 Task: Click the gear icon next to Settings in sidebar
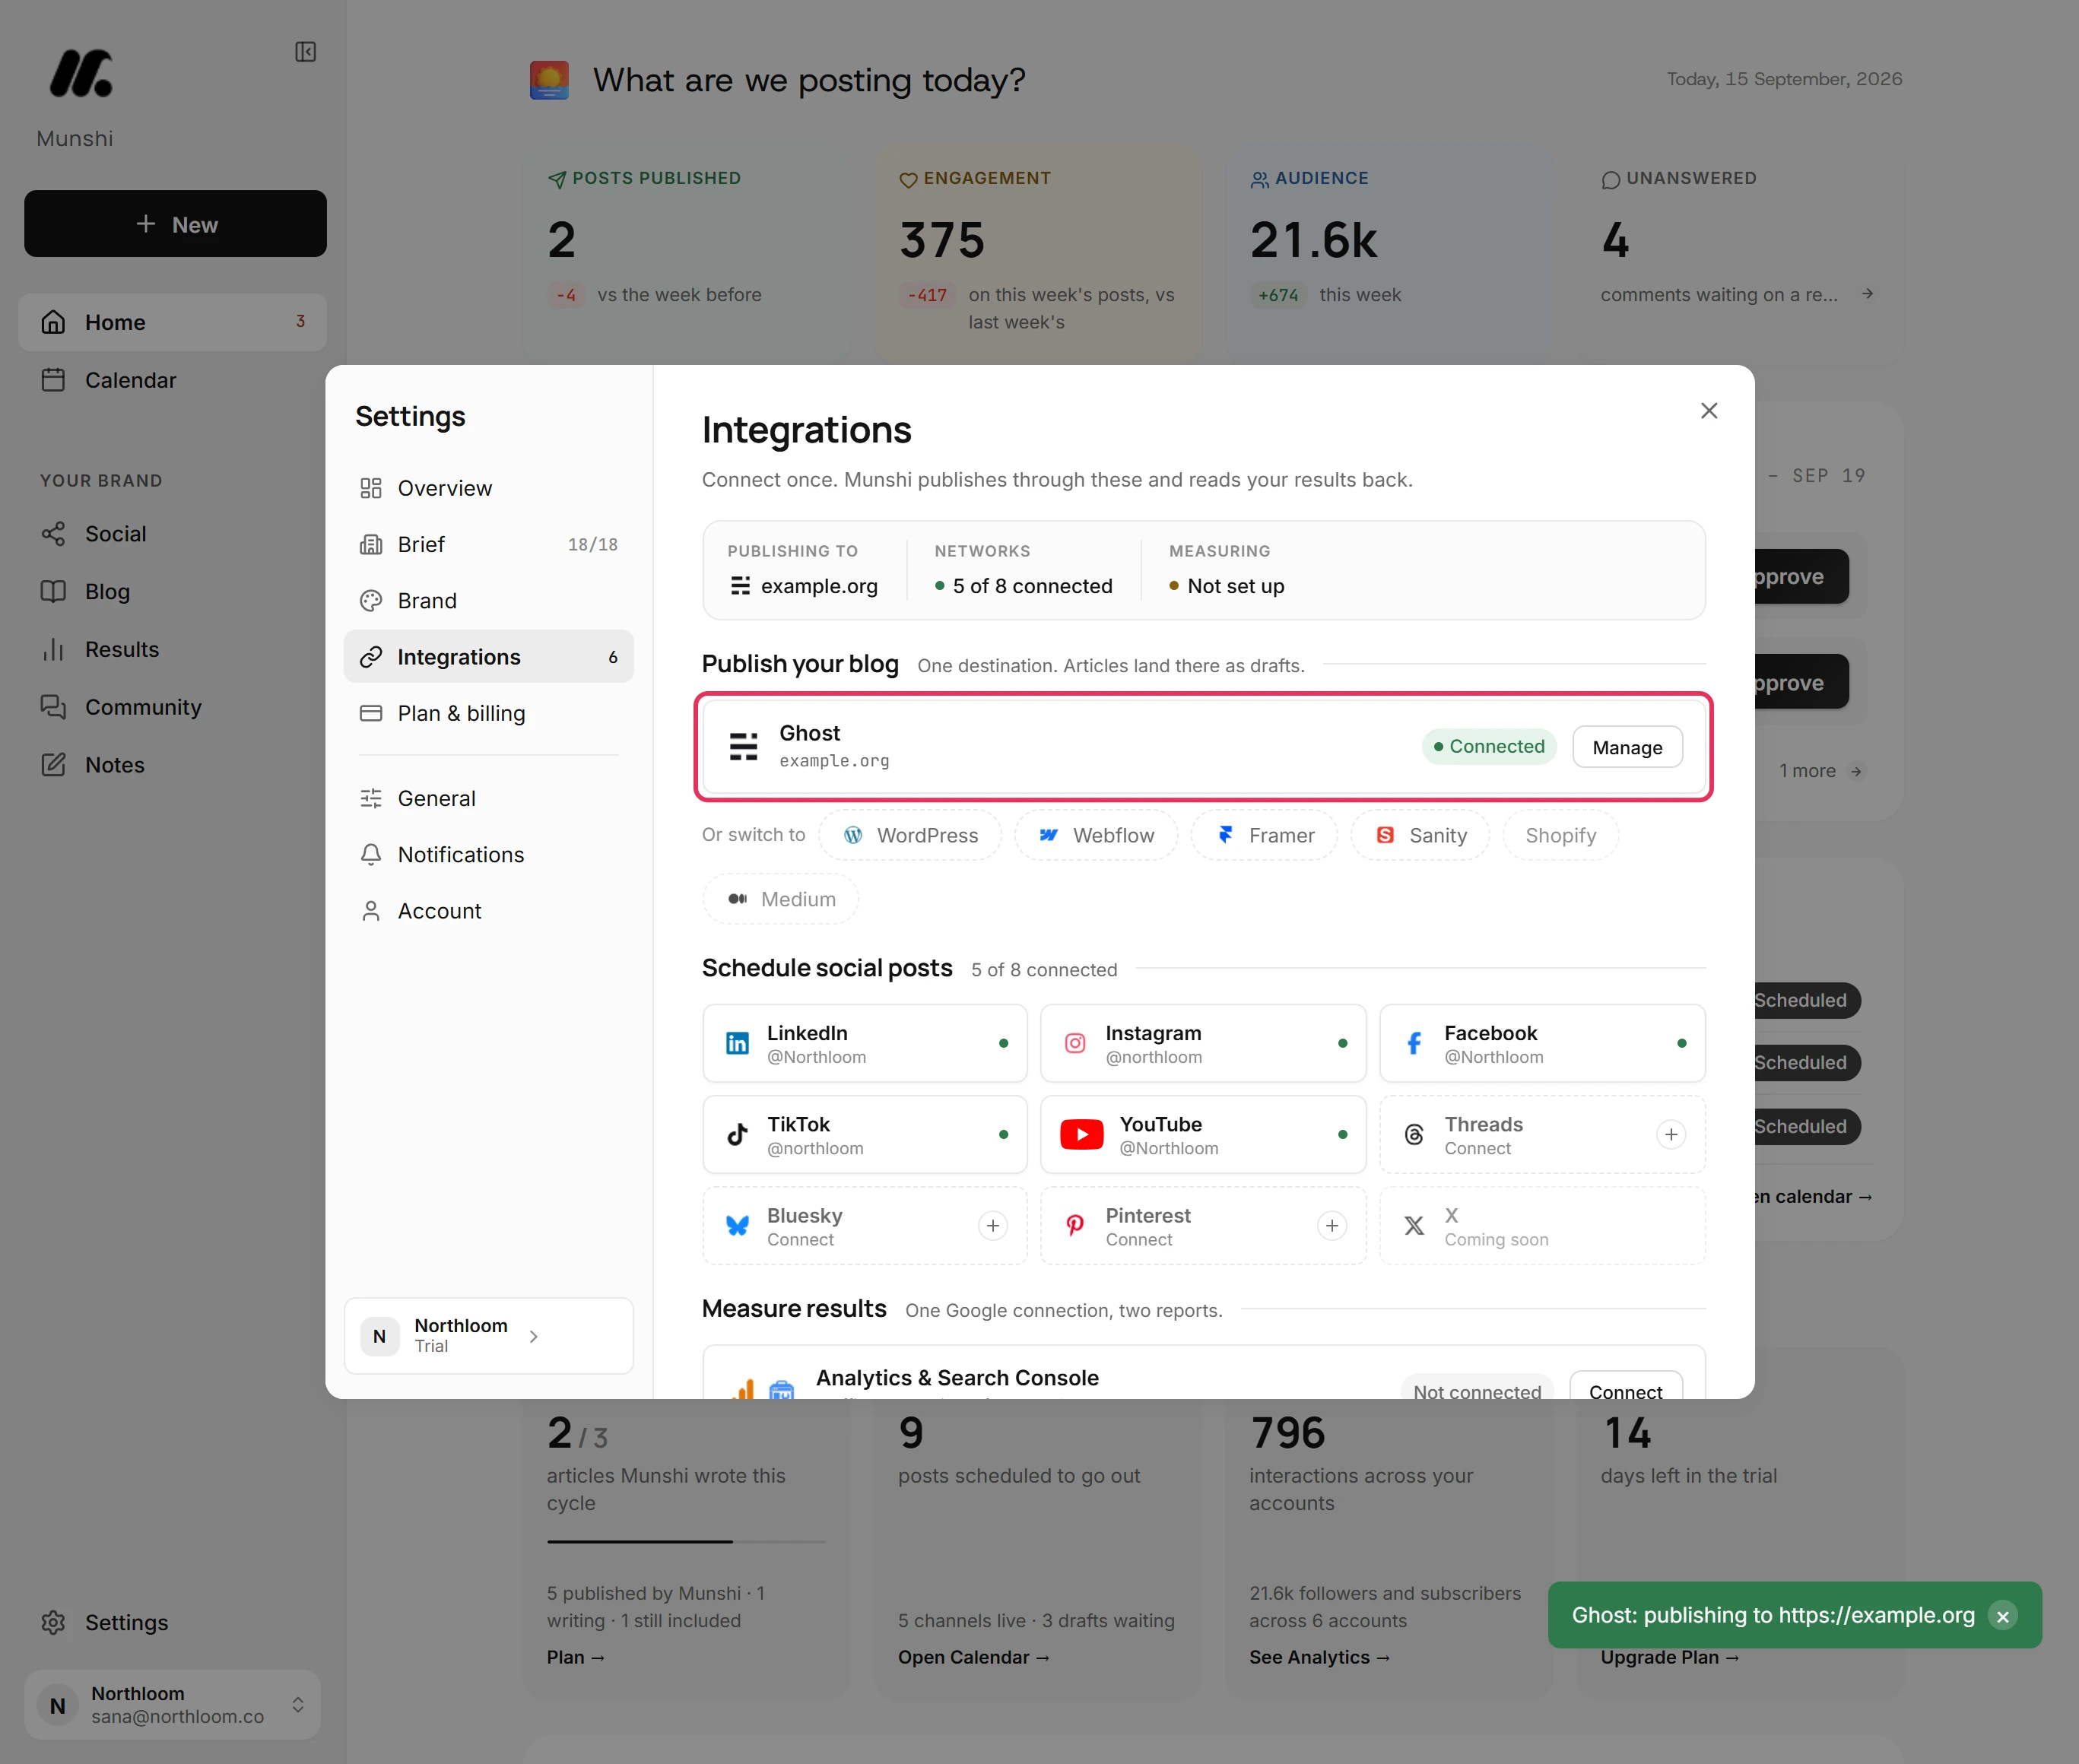(53, 1623)
